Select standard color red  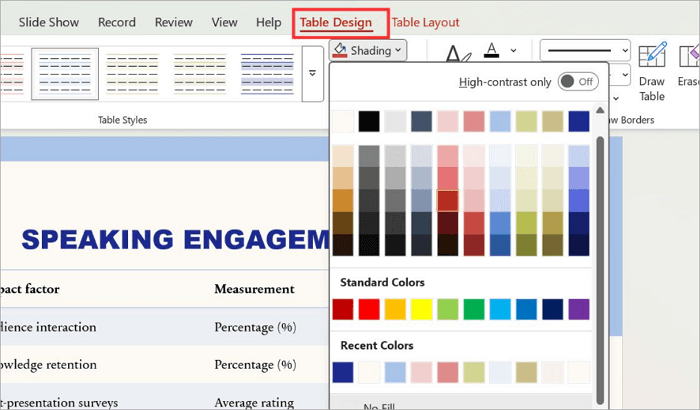[x=369, y=309]
